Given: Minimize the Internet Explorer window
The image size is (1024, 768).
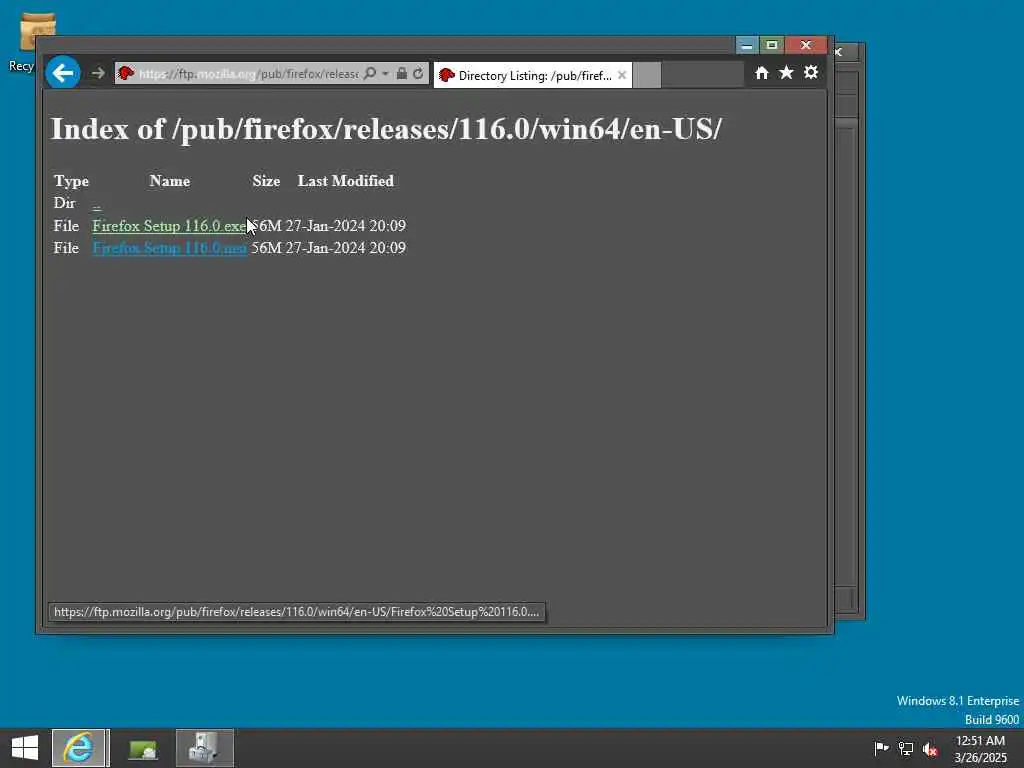Looking at the screenshot, I should 747,45.
